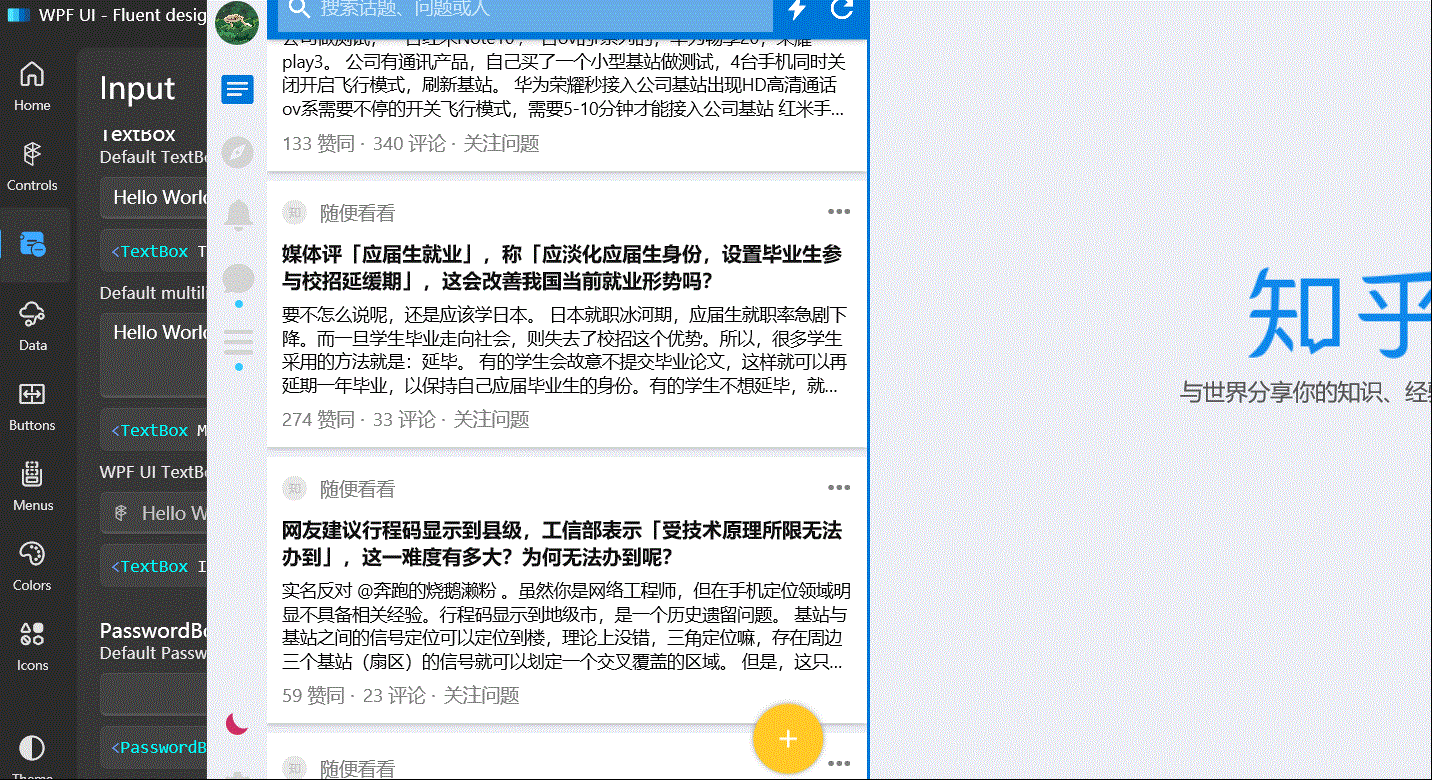Click the magnifier search icon in Zhihu
Viewport: 1432px width, 780px height.
coord(297,8)
